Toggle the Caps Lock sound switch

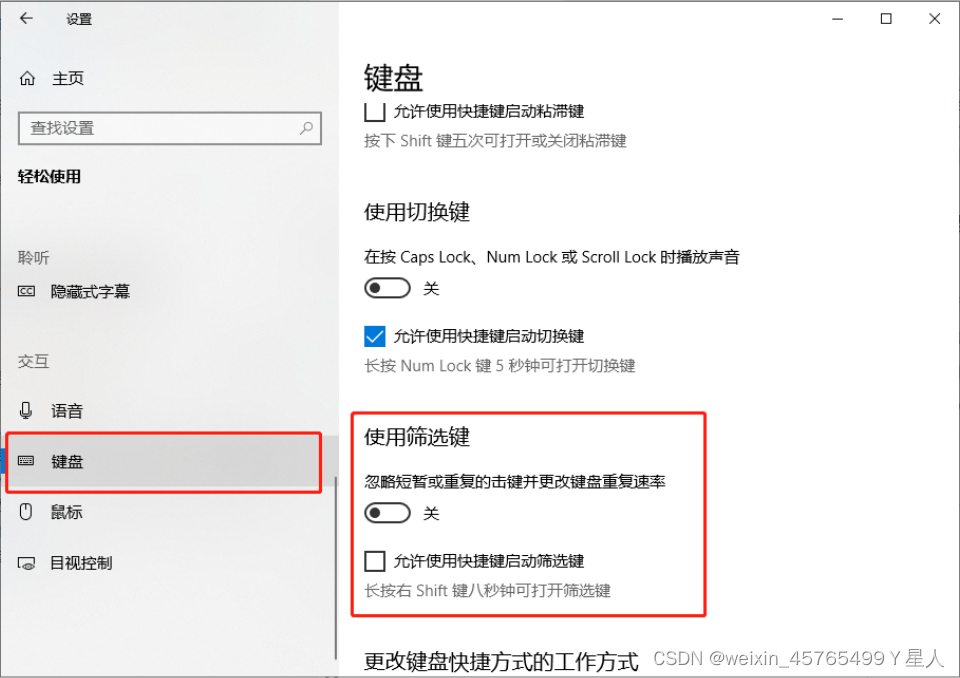(387, 288)
